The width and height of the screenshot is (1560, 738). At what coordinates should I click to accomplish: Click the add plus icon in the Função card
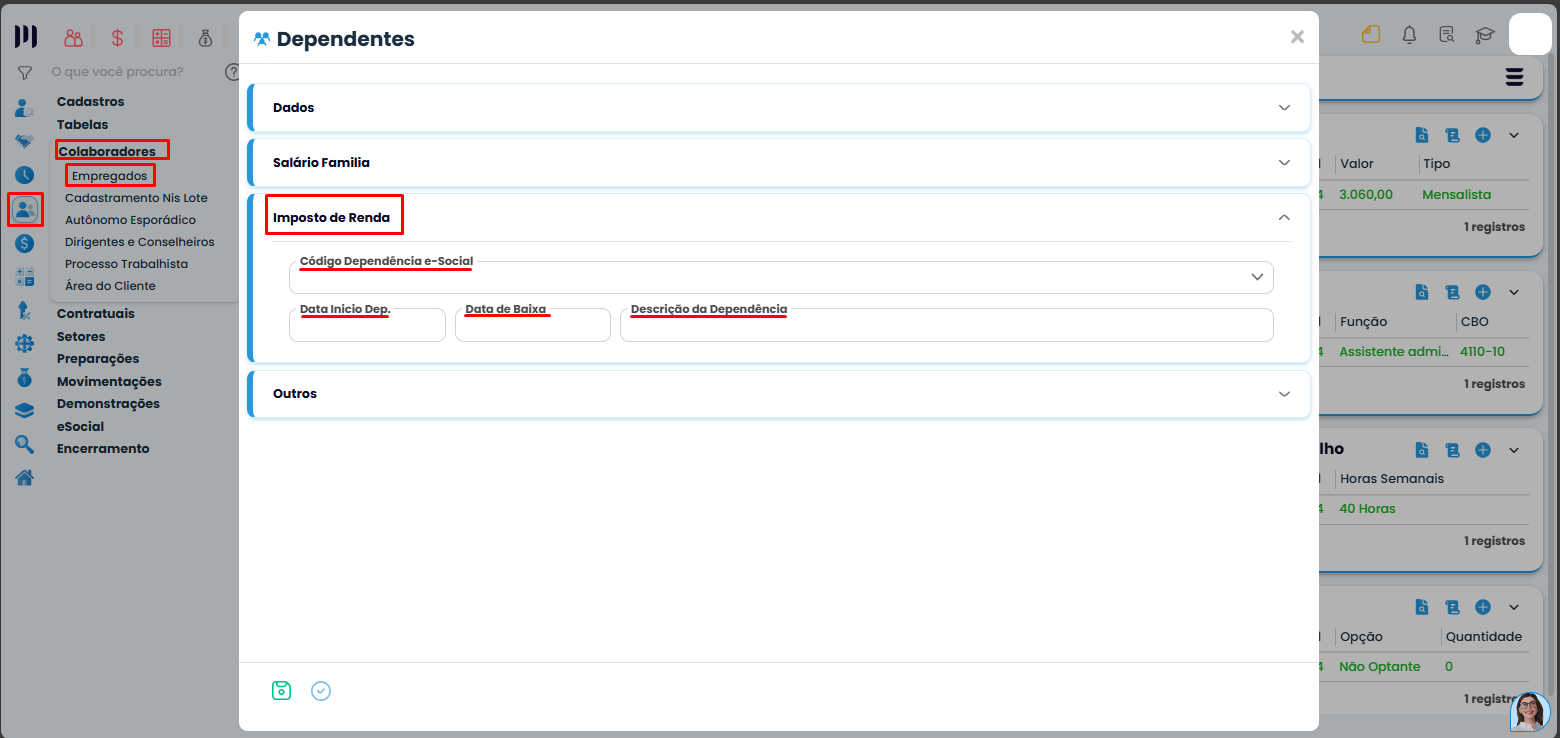coord(1483,292)
